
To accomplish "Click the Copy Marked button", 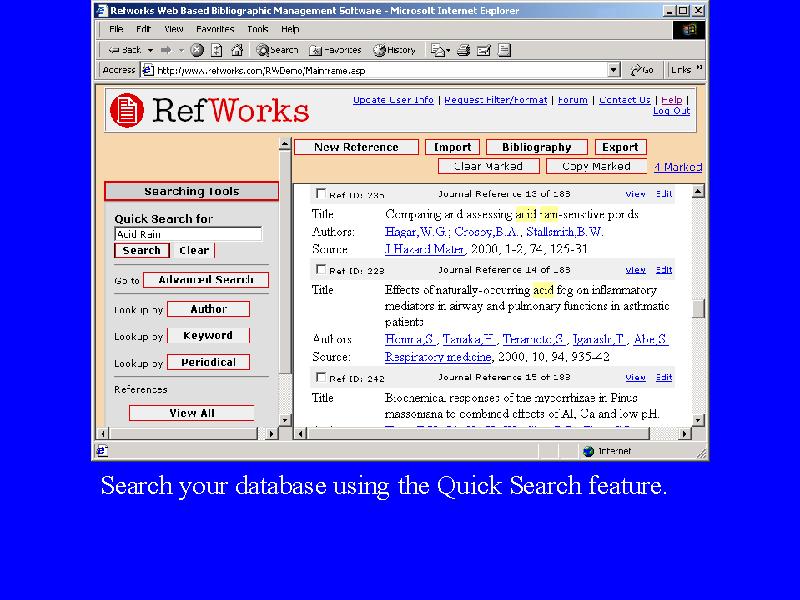I will (596, 166).
